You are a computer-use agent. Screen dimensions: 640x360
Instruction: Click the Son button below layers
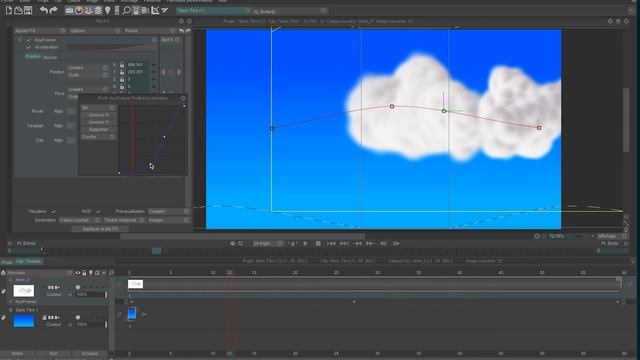(x=53, y=353)
